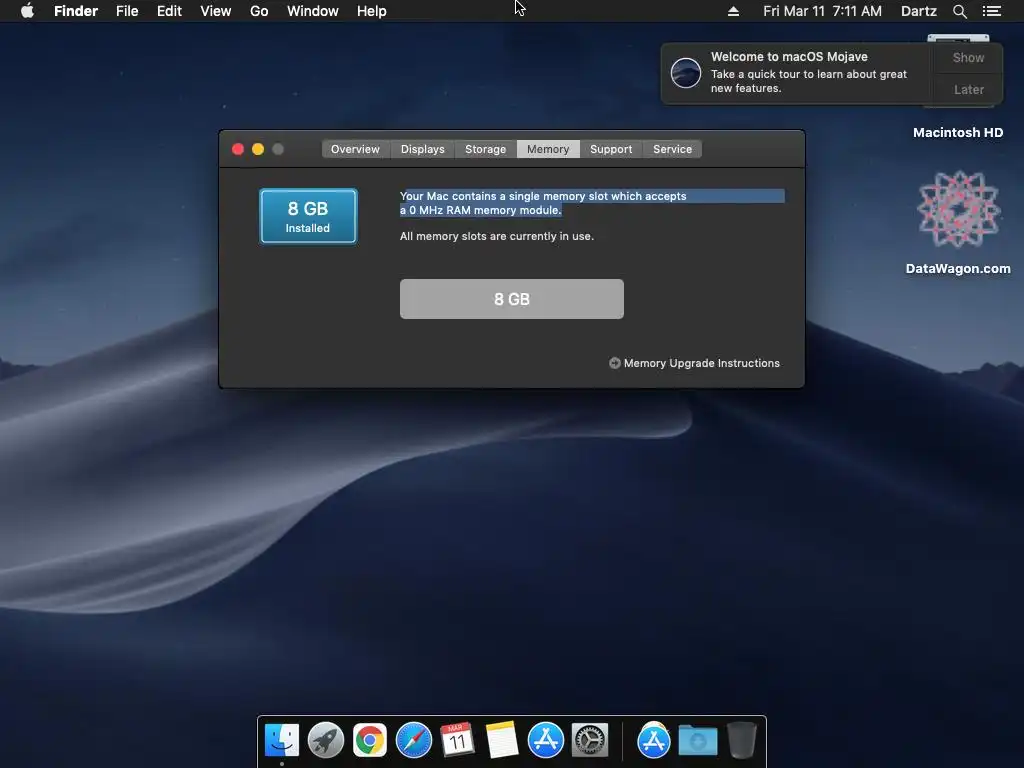Open the Go menu
This screenshot has height=768, width=1024.
point(259,11)
